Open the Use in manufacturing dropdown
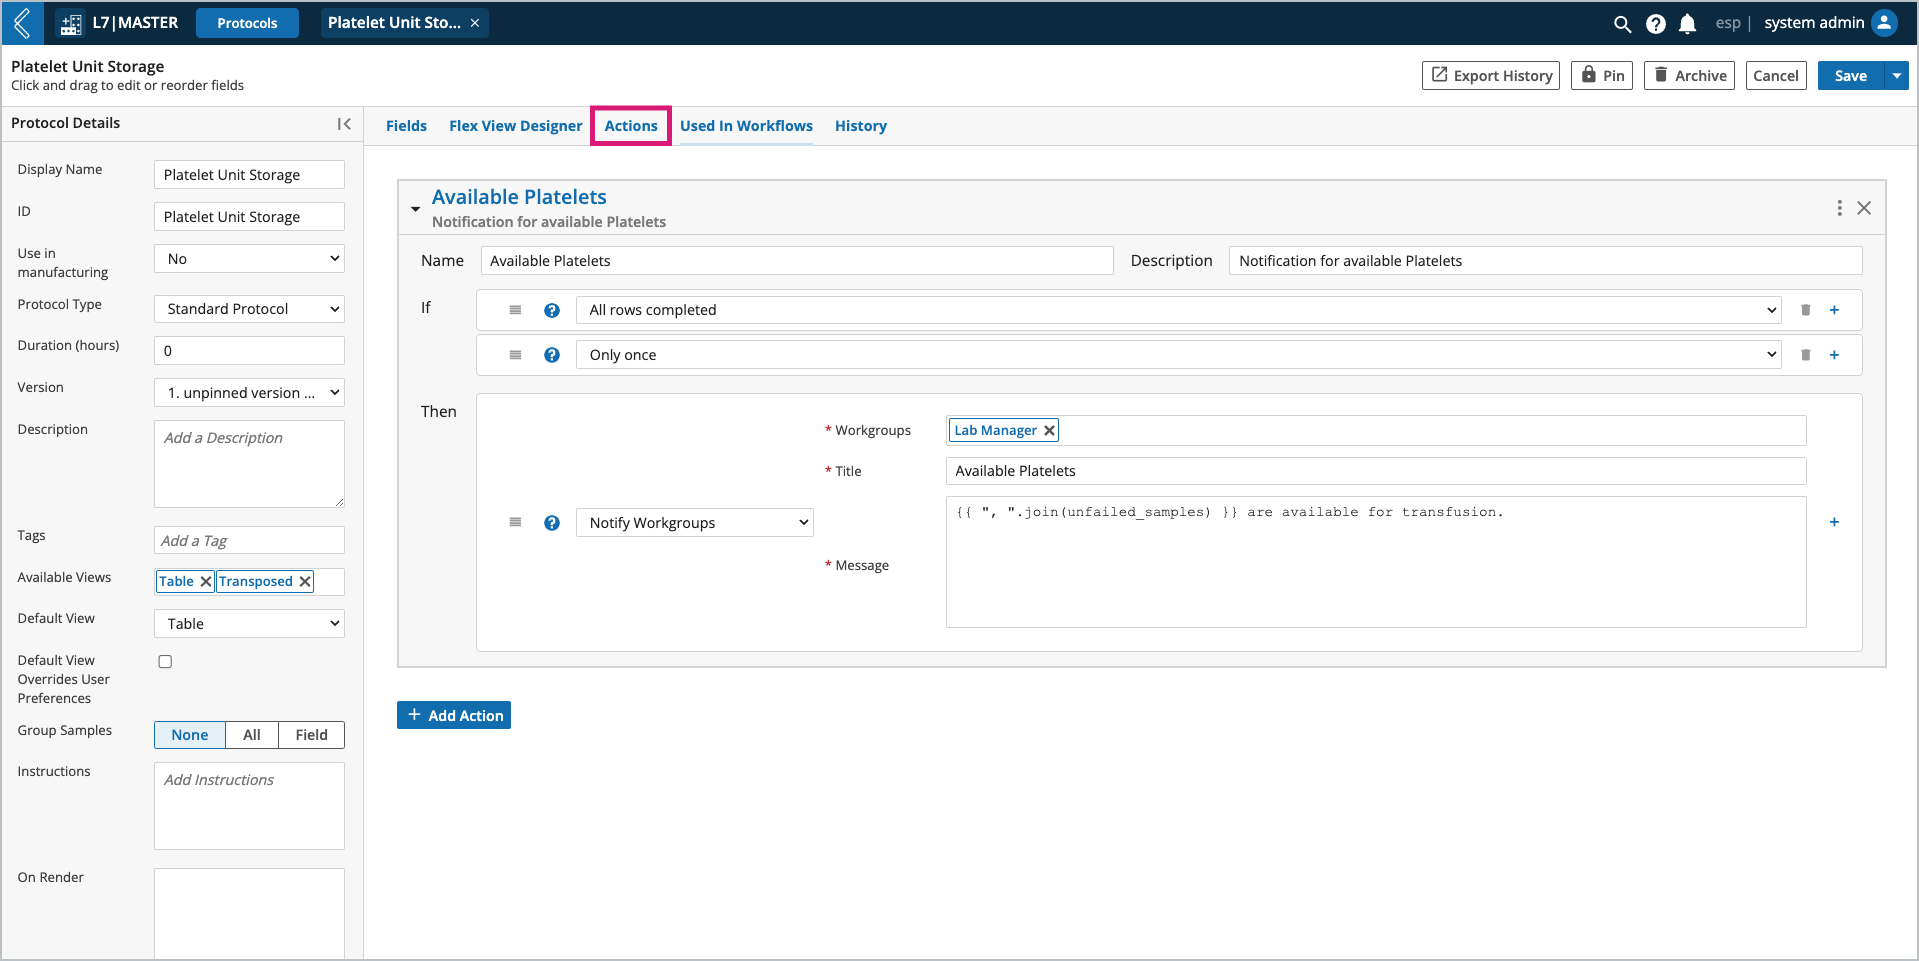This screenshot has width=1919, height=961. tap(249, 259)
